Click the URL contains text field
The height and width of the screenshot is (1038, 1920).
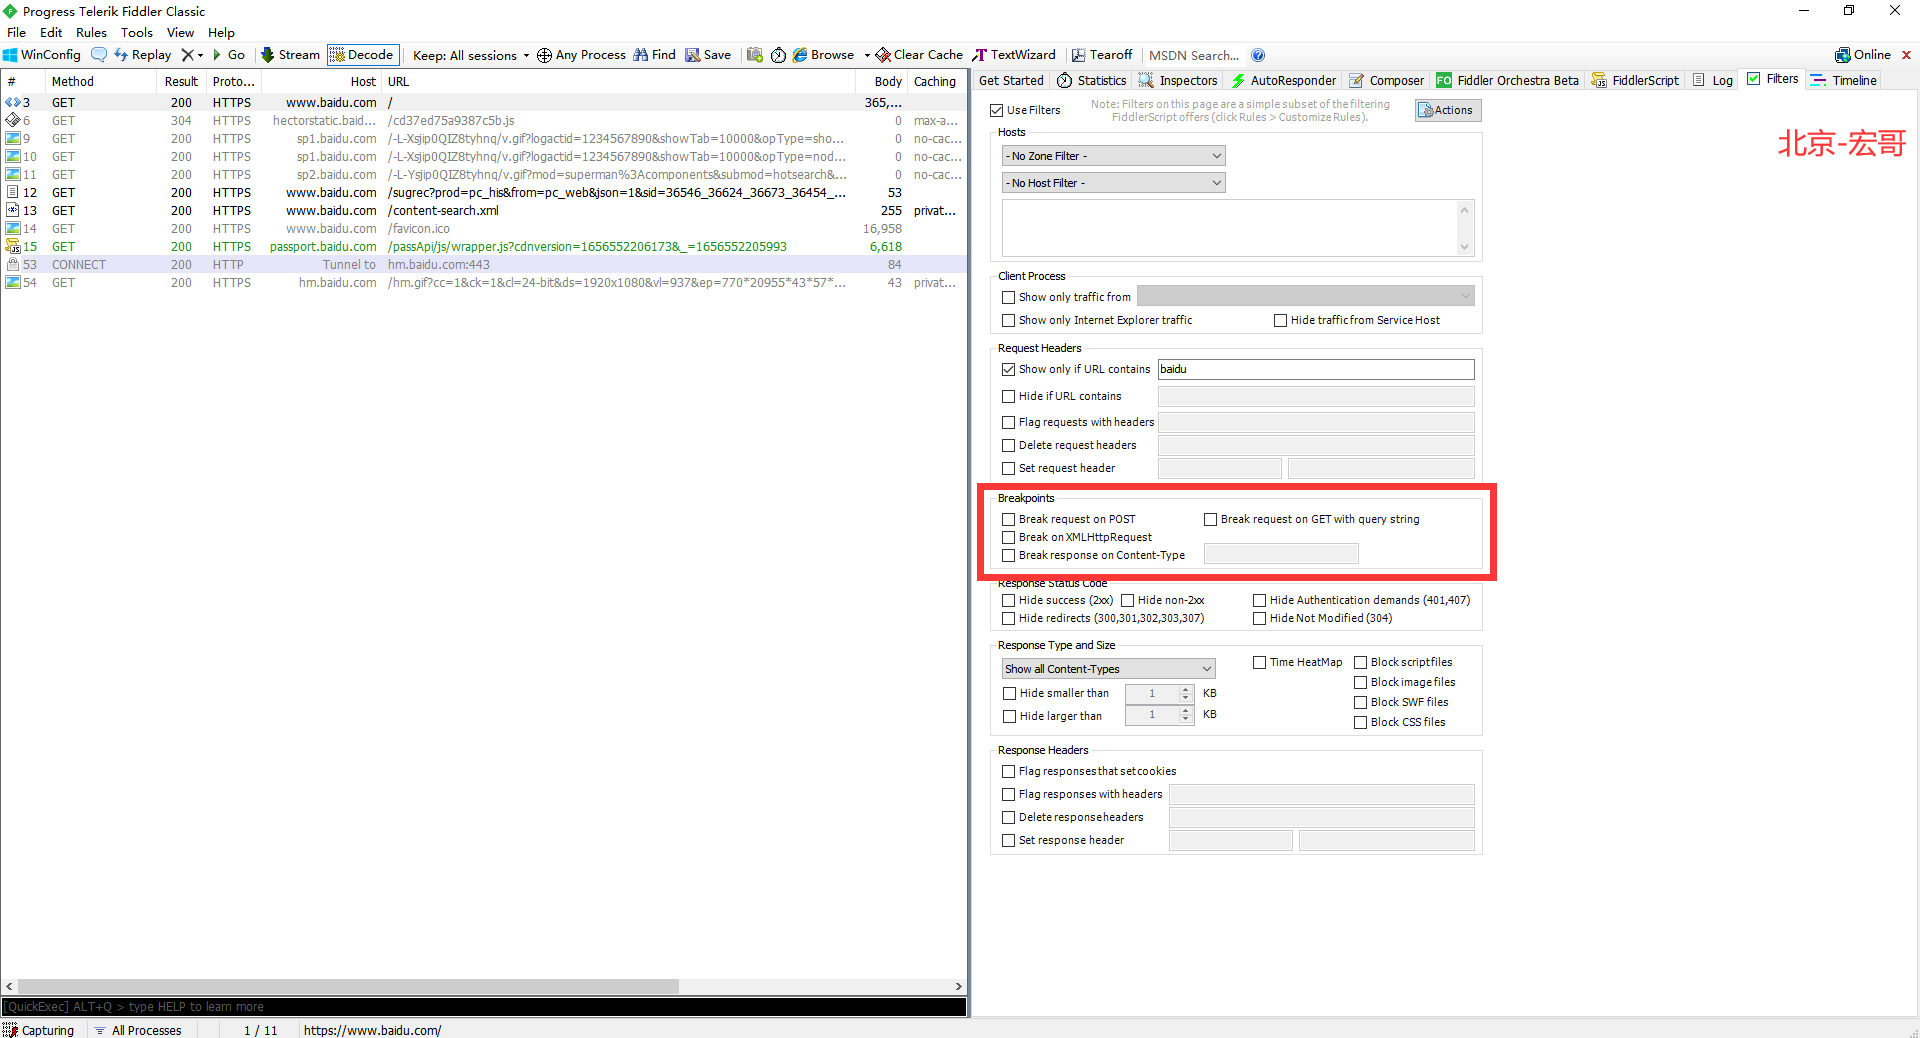point(1315,370)
